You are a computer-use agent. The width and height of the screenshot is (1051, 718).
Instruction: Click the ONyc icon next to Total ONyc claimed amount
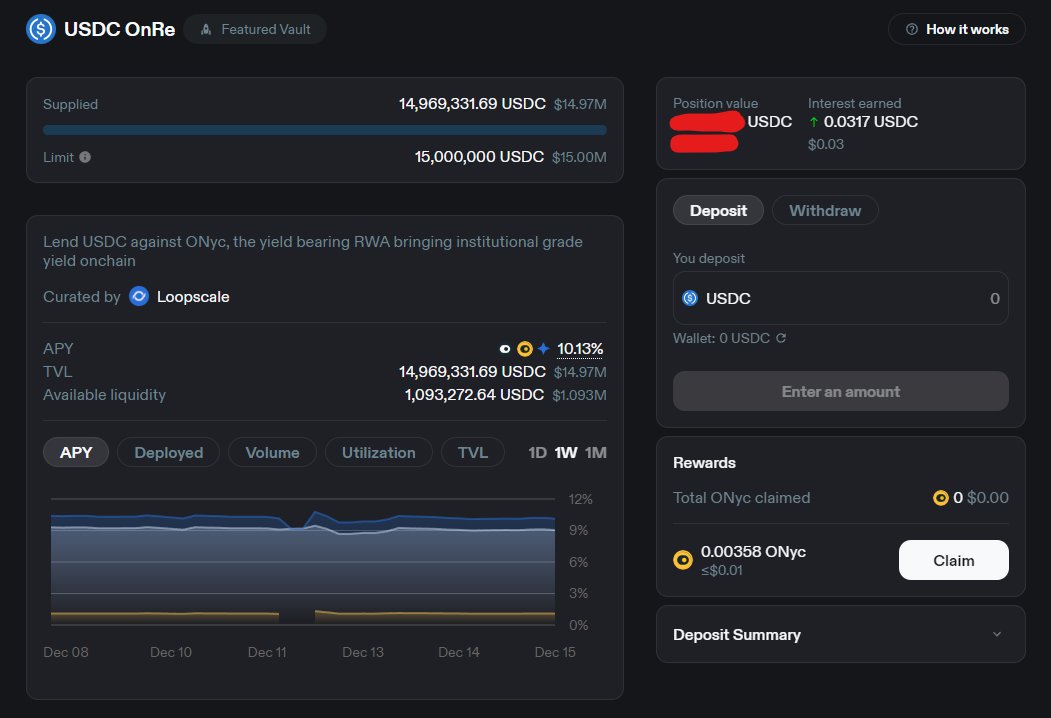941,497
